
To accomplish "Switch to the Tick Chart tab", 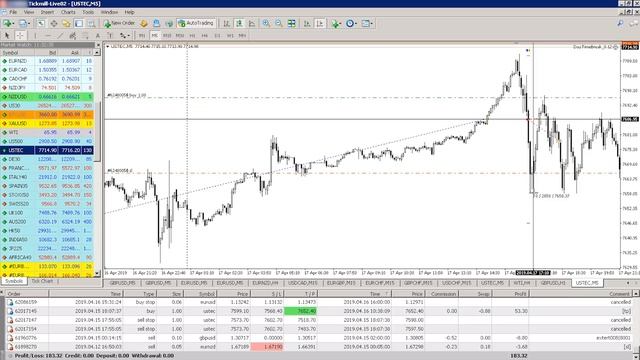I will 42,281.
